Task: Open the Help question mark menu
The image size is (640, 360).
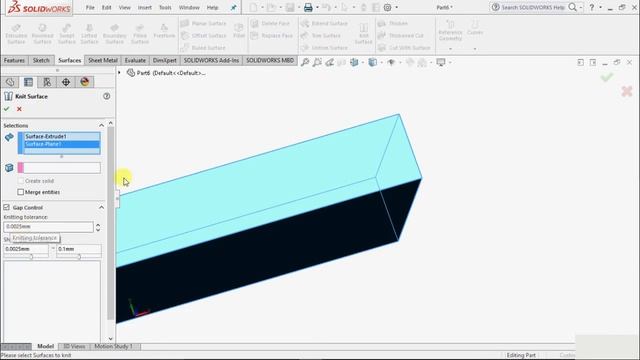Action: point(591,7)
